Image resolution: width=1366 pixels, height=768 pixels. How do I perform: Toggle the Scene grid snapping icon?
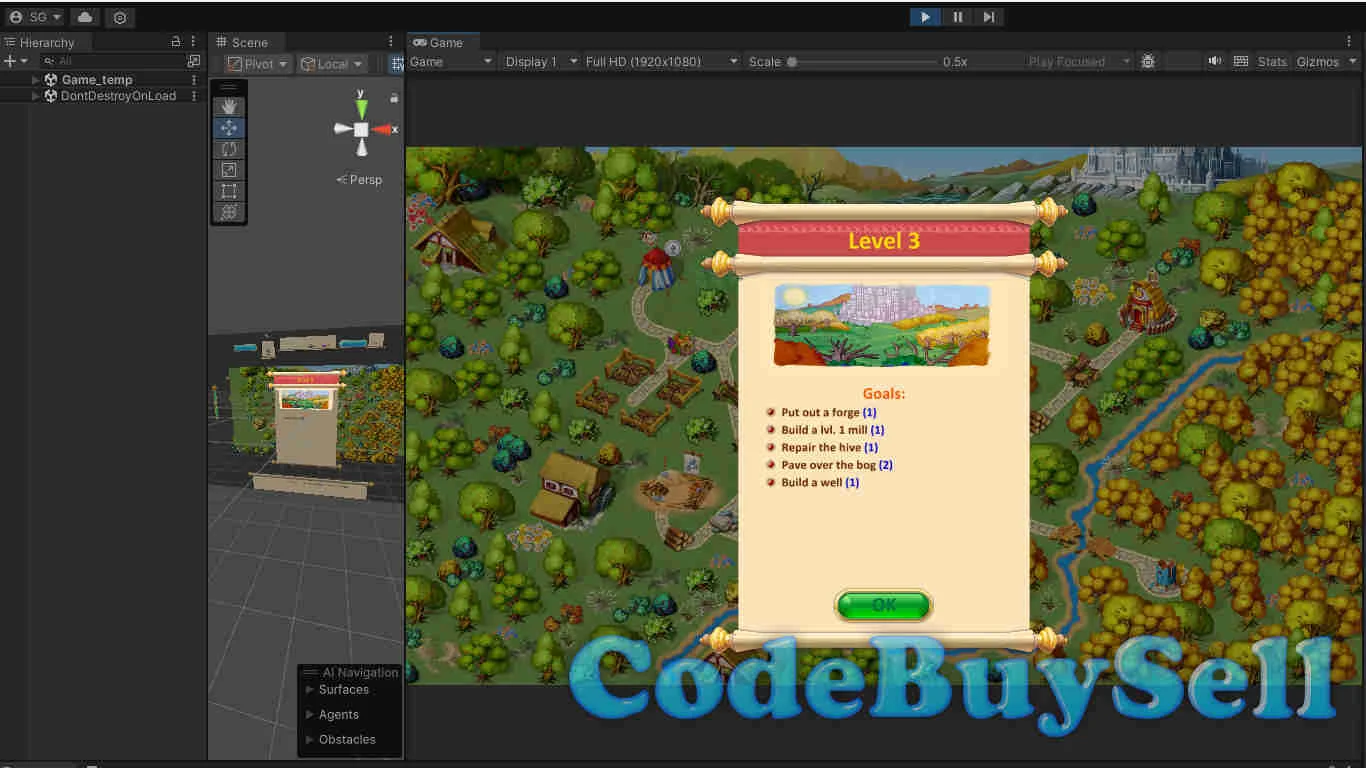397,64
